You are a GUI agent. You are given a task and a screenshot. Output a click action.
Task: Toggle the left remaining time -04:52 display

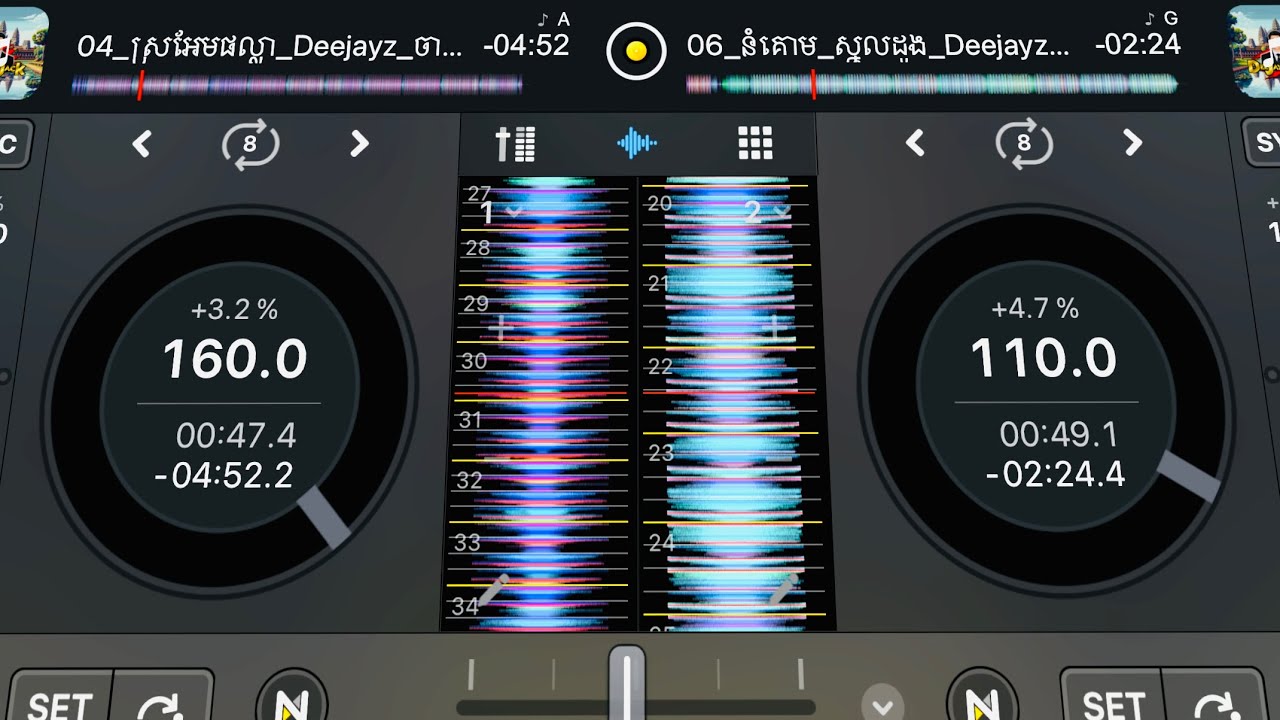tap(526, 45)
